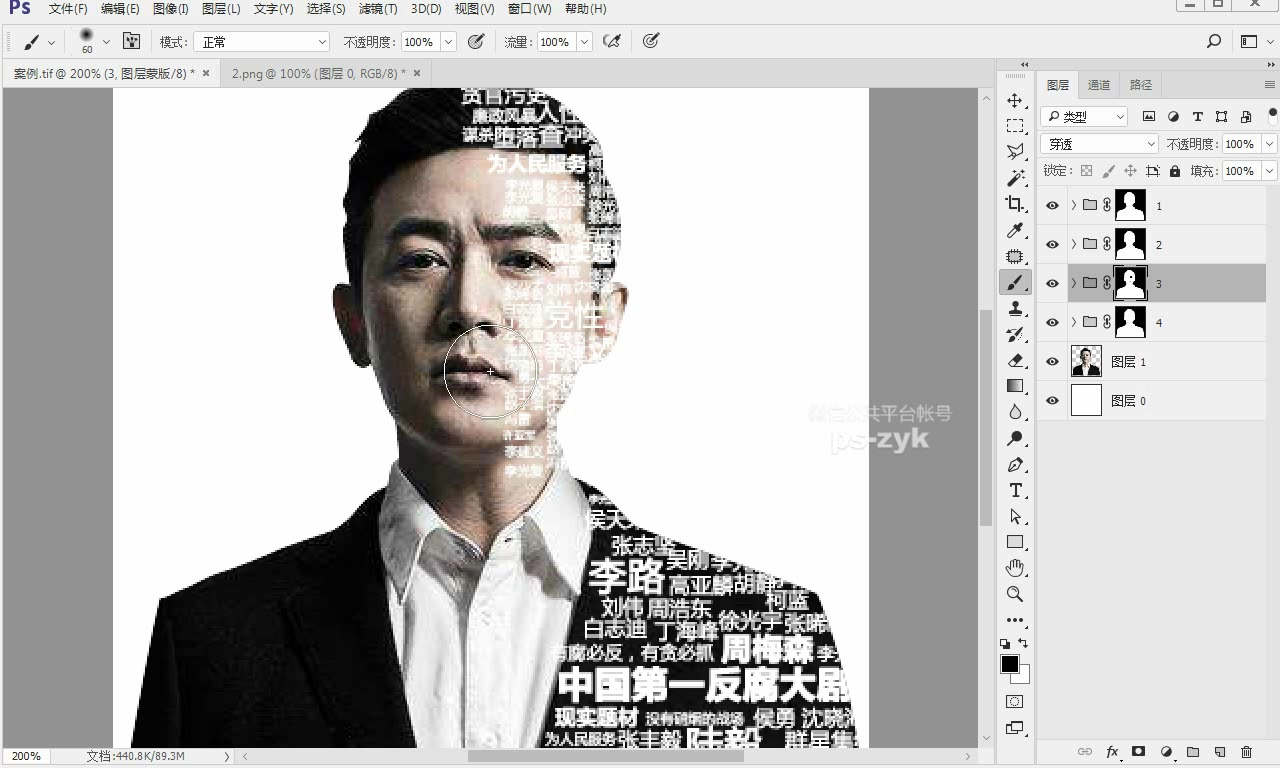This screenshot has width=1280, height=768.
Task: Open the brush mode 正常 dropdown
Action: point(261,42)
